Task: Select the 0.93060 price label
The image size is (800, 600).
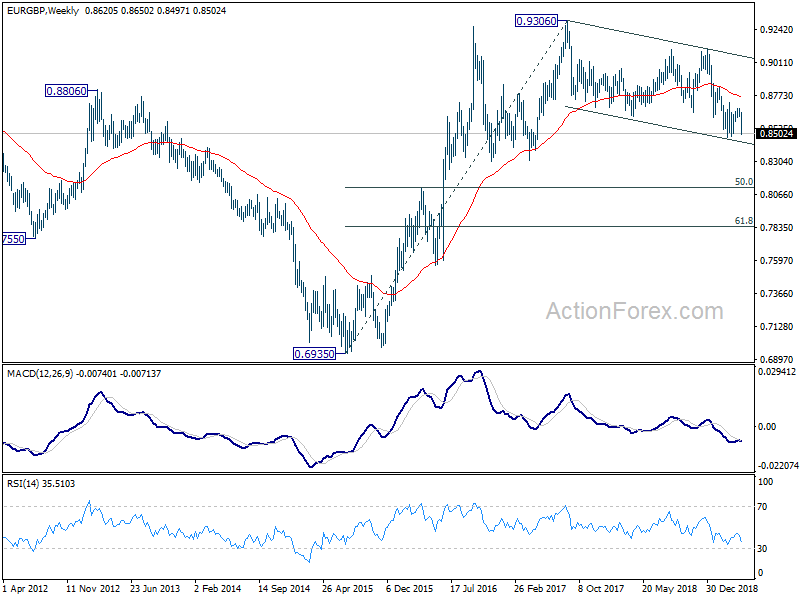Action: point(536,21)
